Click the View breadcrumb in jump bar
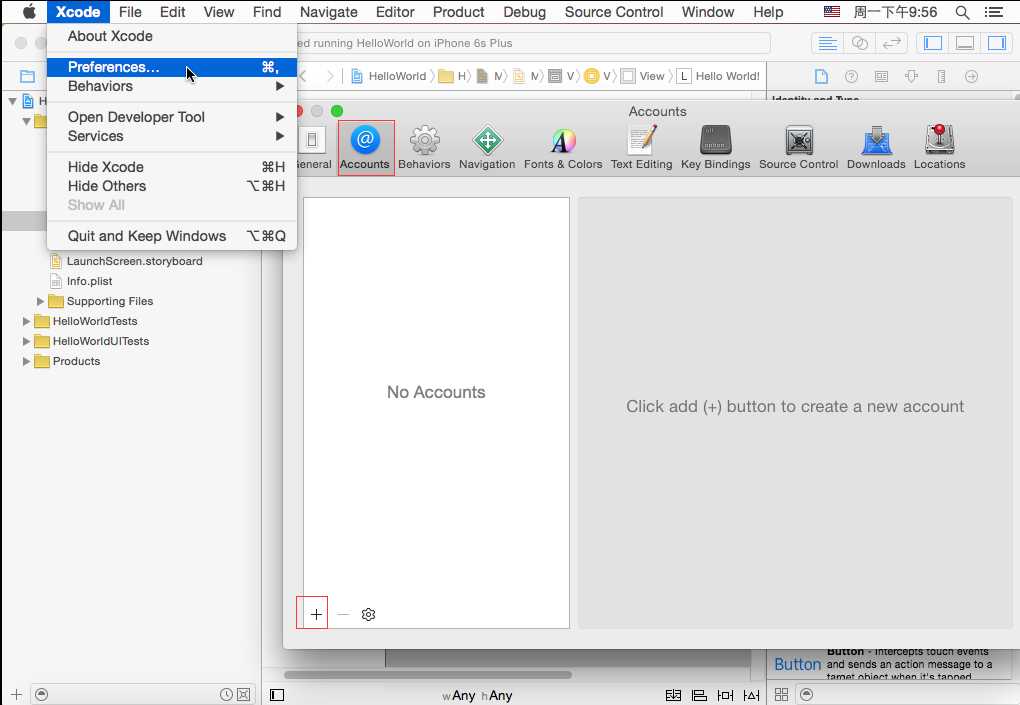The height and width of the screenshot is (705, 1020). [643, 77]
